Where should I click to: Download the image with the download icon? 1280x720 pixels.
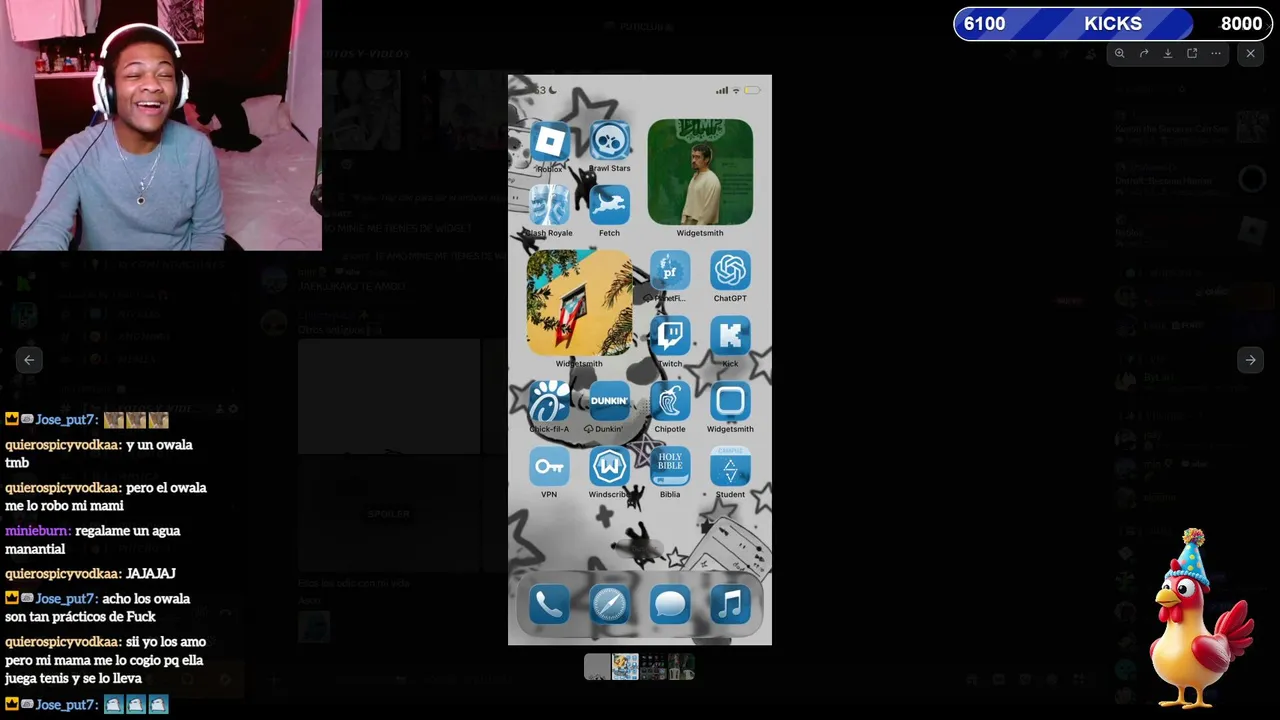(1168, 53)
